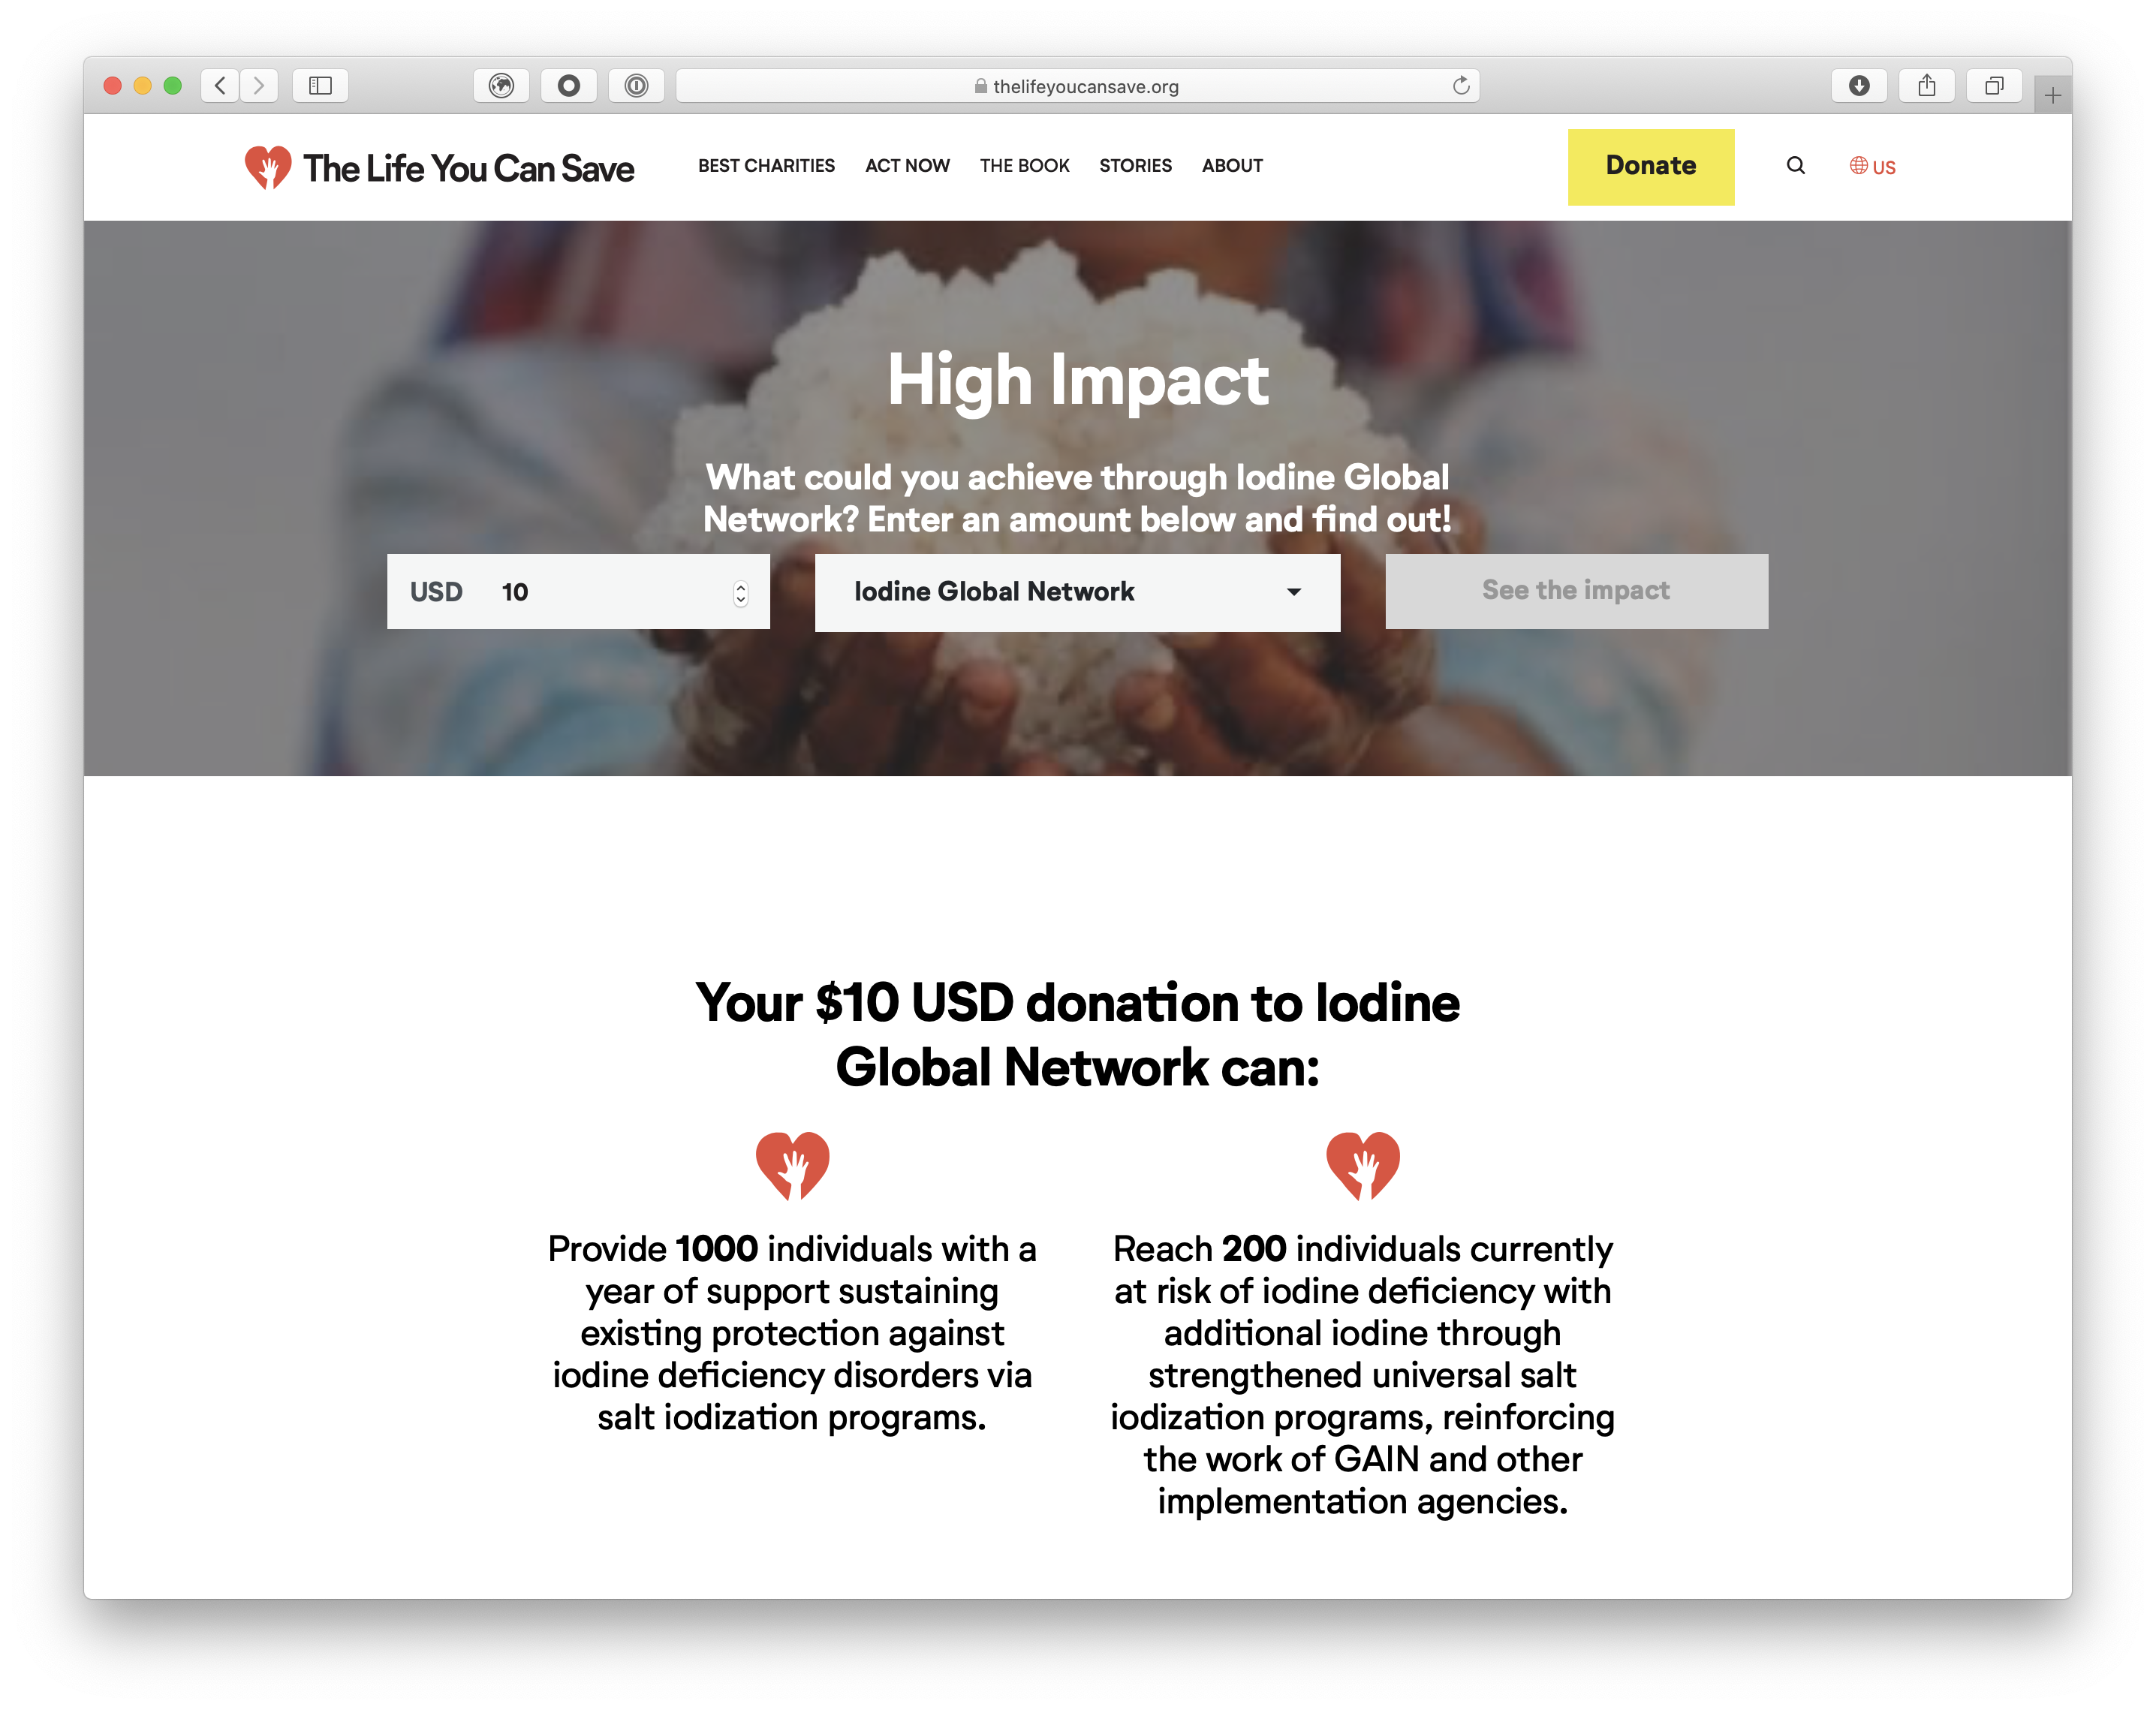Click the site search magnifier icon
This screenshot has width=2156, height=1710.
click(1795, 166)
